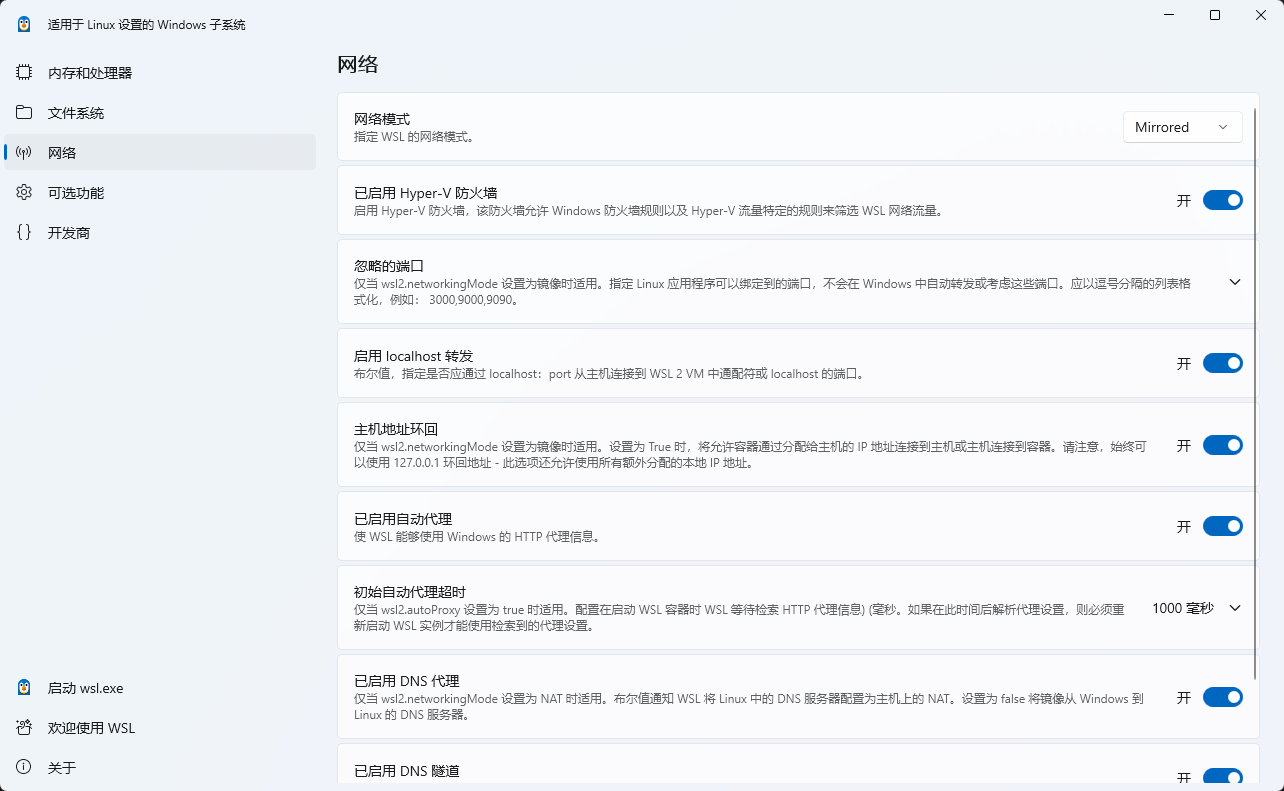
Task: Disable the Hyper-V 防火墙 toggle
Action: coord(1222,200)
